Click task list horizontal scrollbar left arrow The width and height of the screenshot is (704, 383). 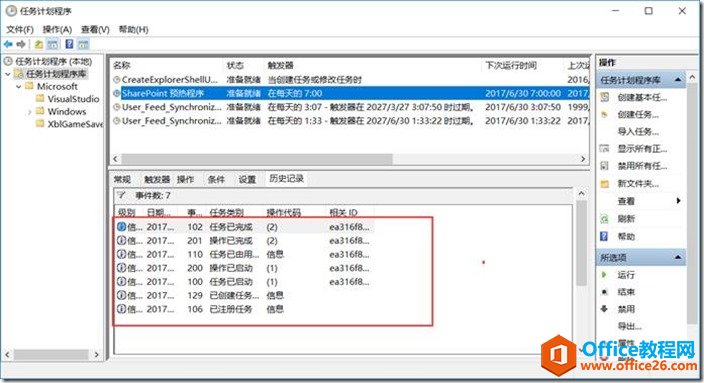coord(116,159)
